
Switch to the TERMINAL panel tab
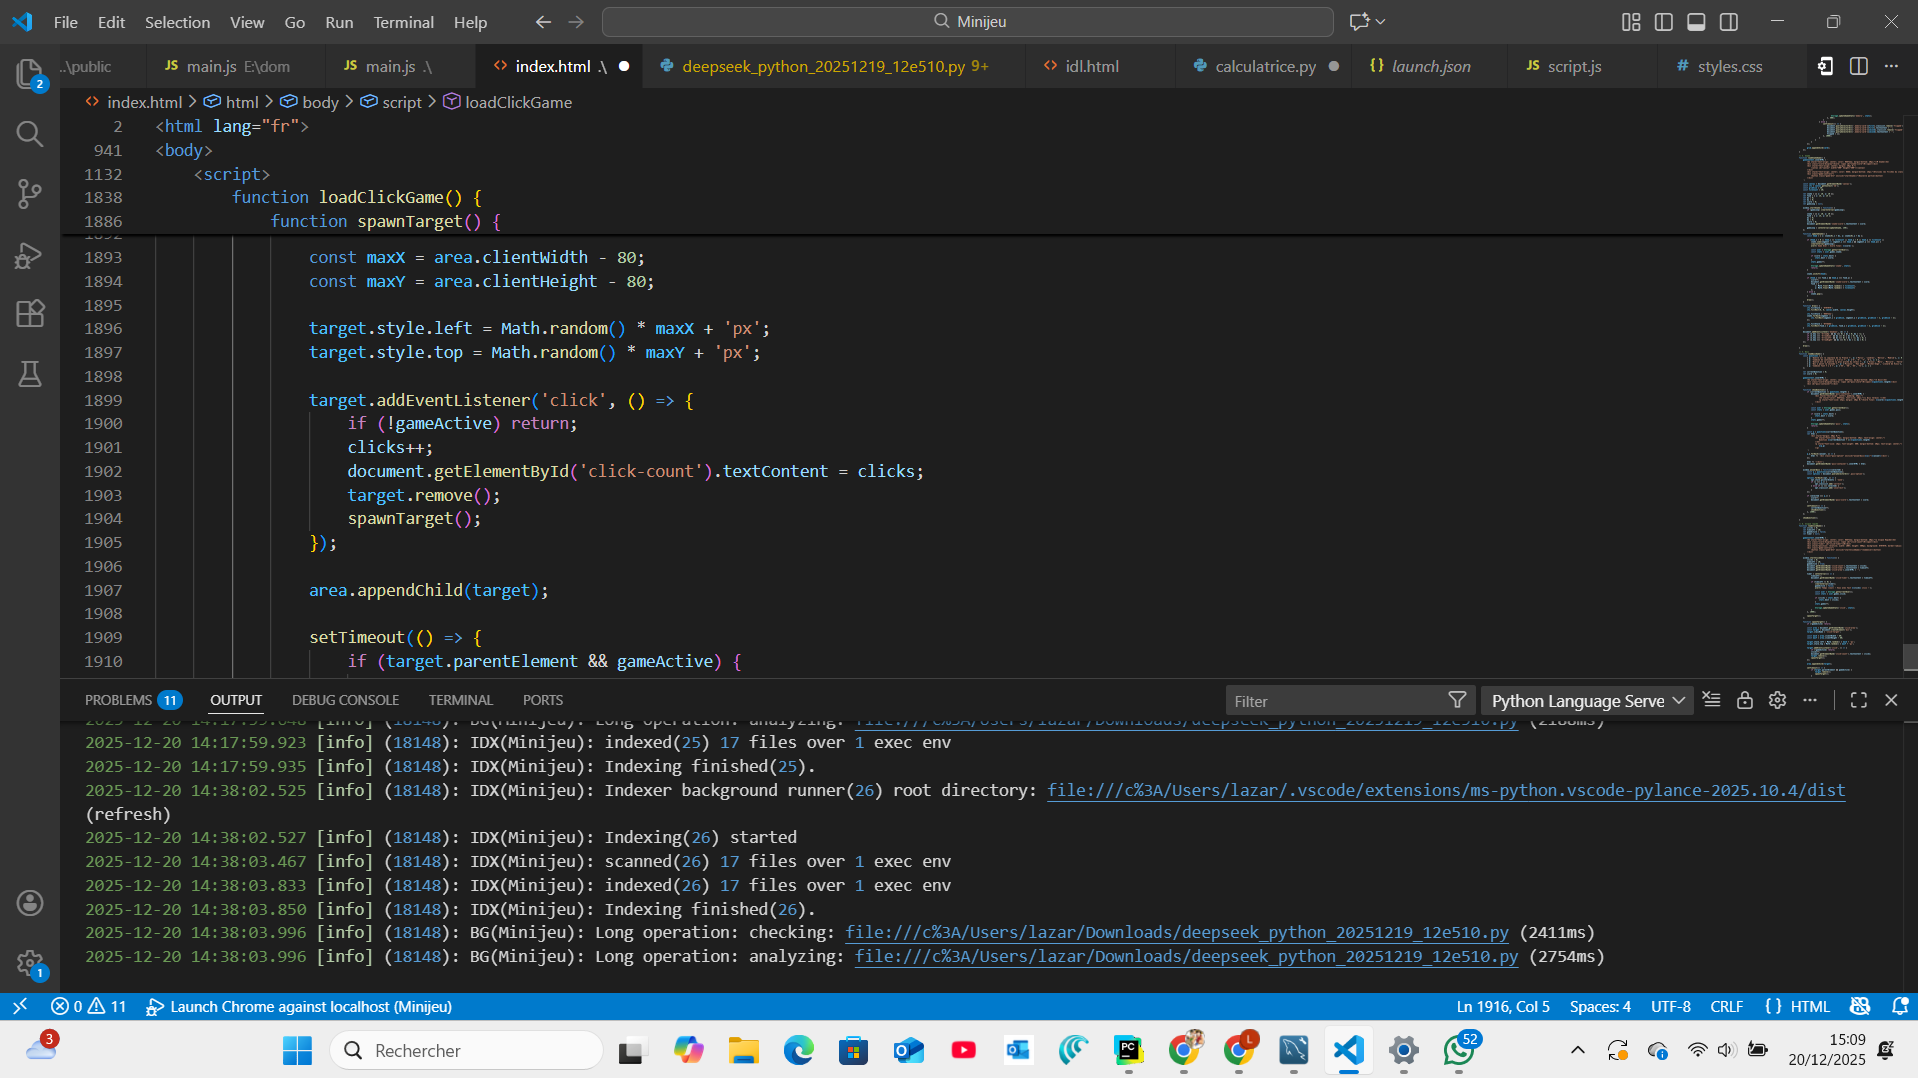coord(460,701)
